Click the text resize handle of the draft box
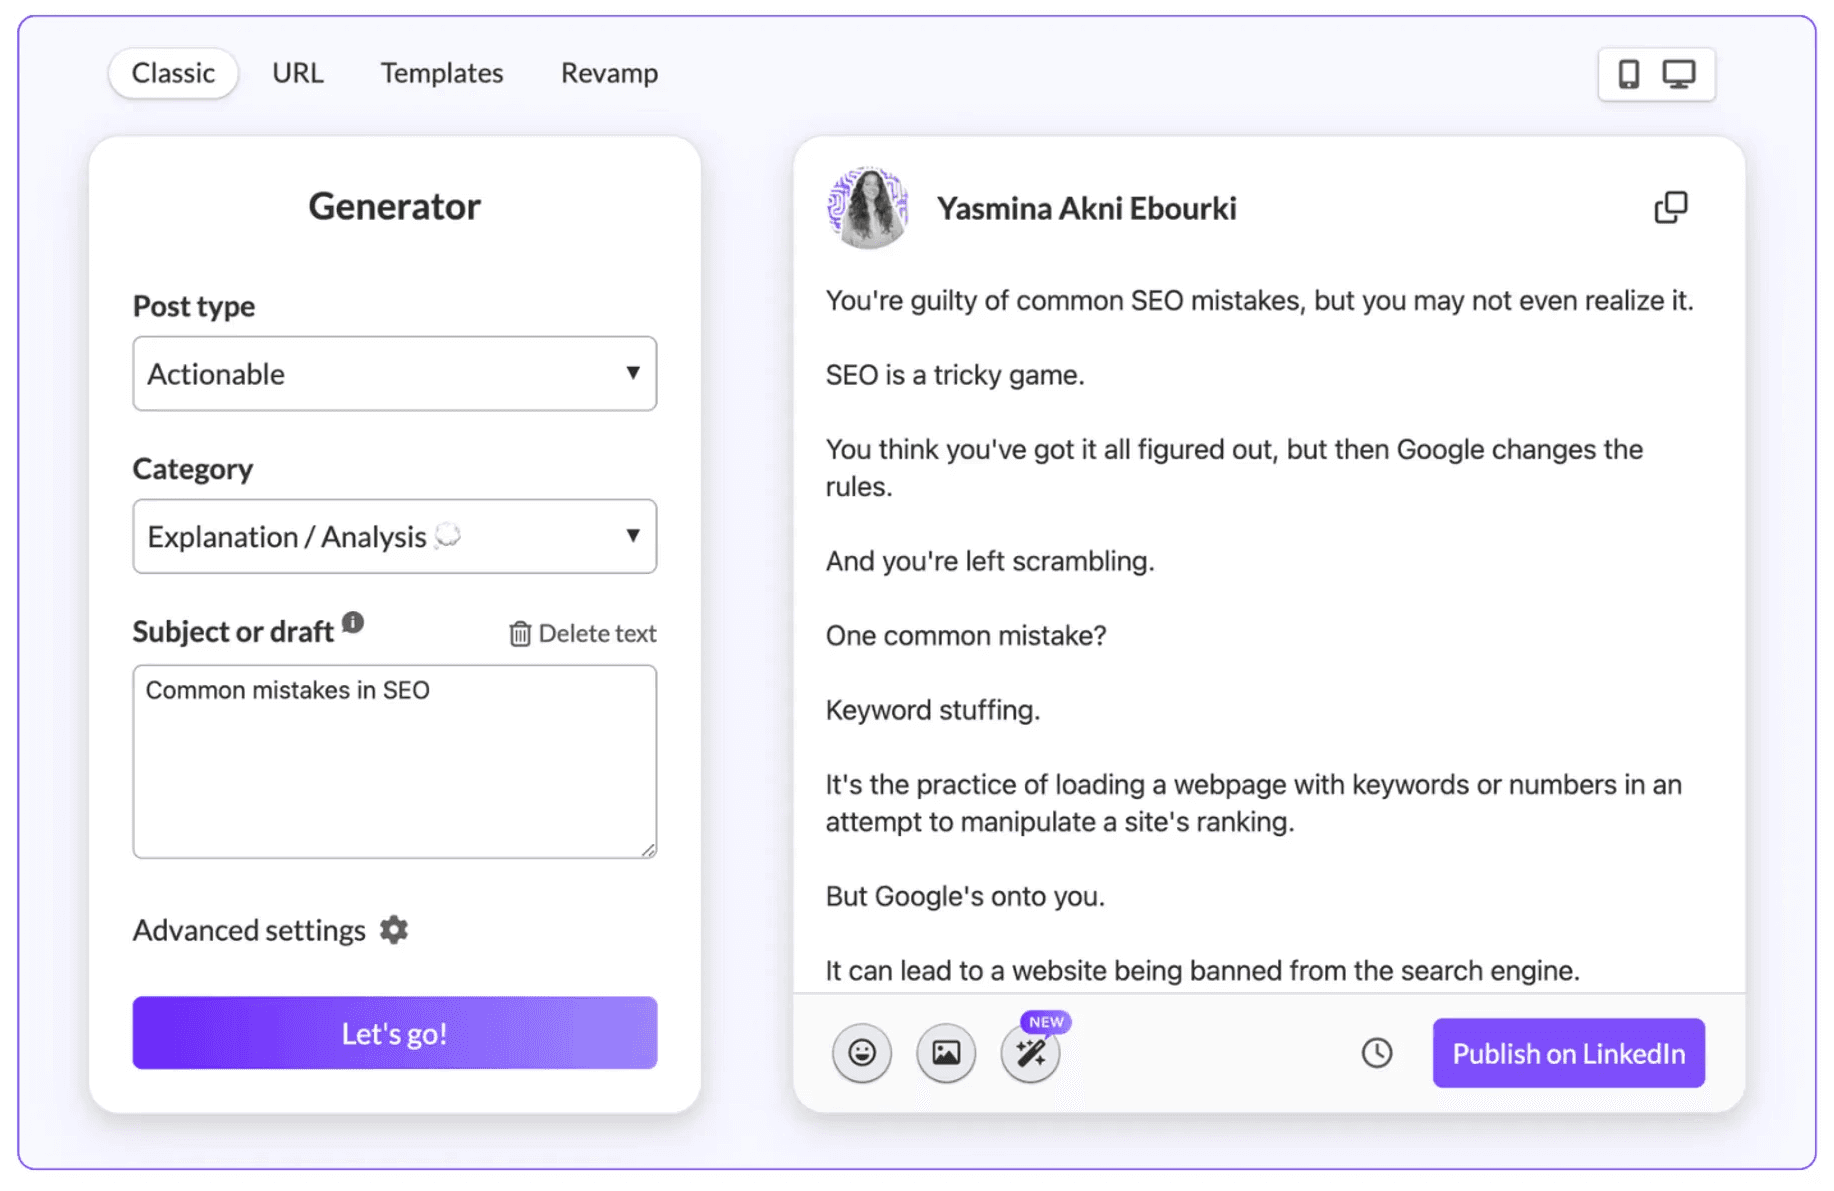 coord(648,849)
